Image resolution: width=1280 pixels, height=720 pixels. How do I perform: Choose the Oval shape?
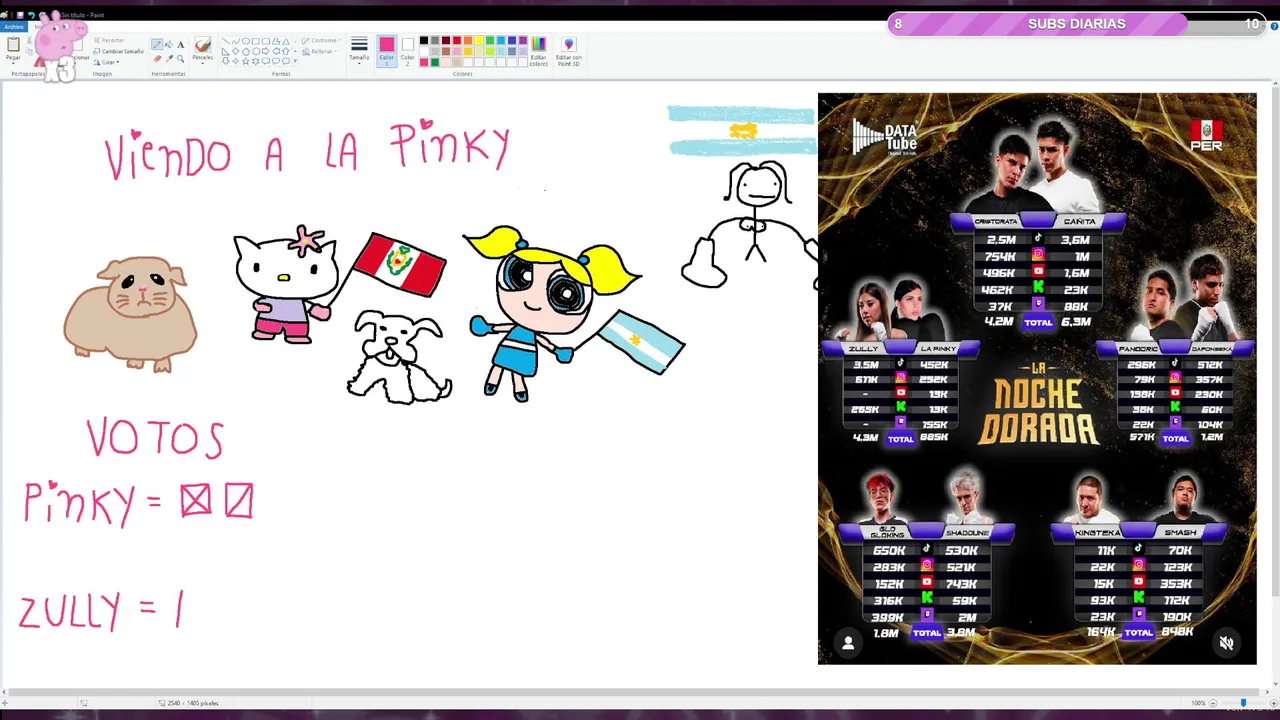click(246, 41)
